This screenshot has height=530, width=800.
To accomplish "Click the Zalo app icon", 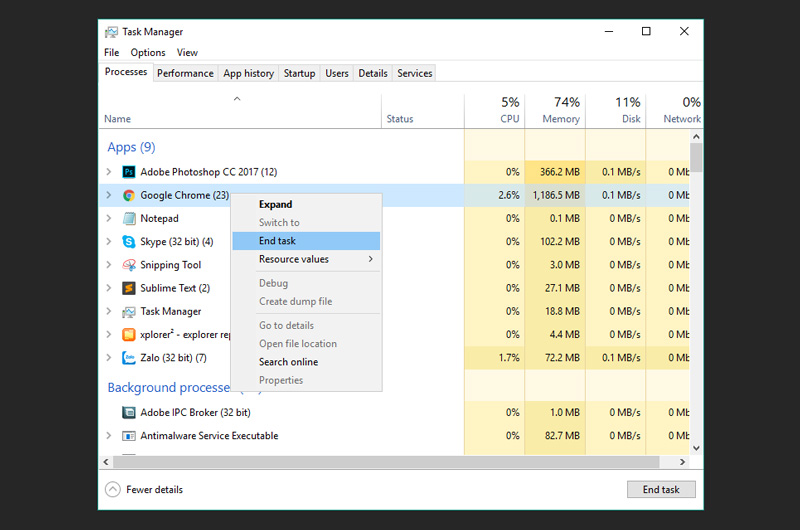I will (129, 358).
